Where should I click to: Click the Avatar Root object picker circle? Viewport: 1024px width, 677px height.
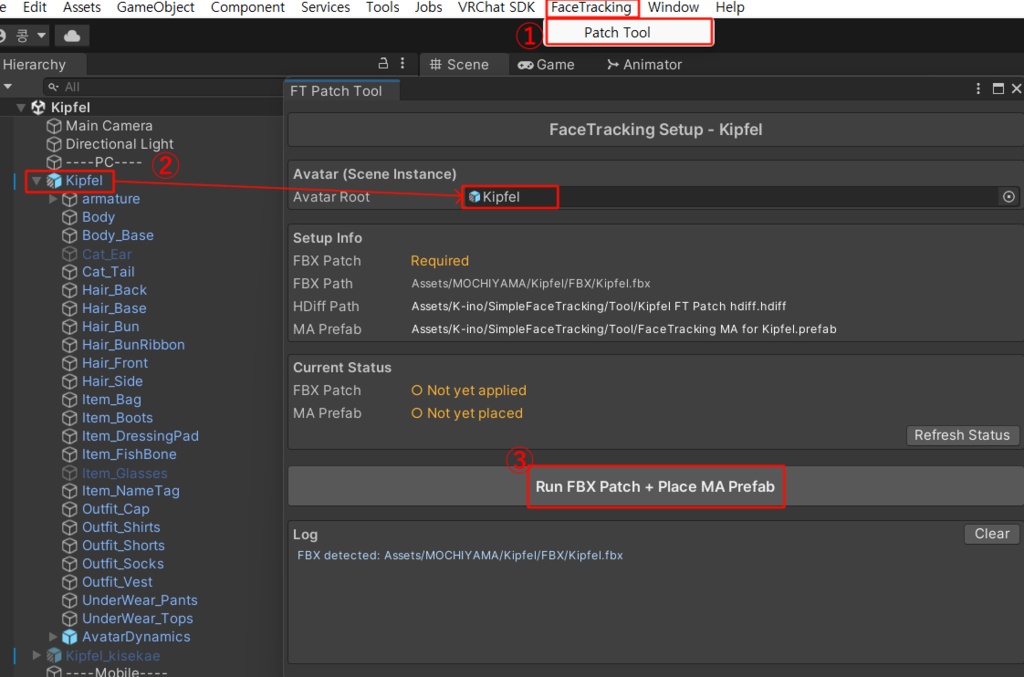[x=1008, y=197]
